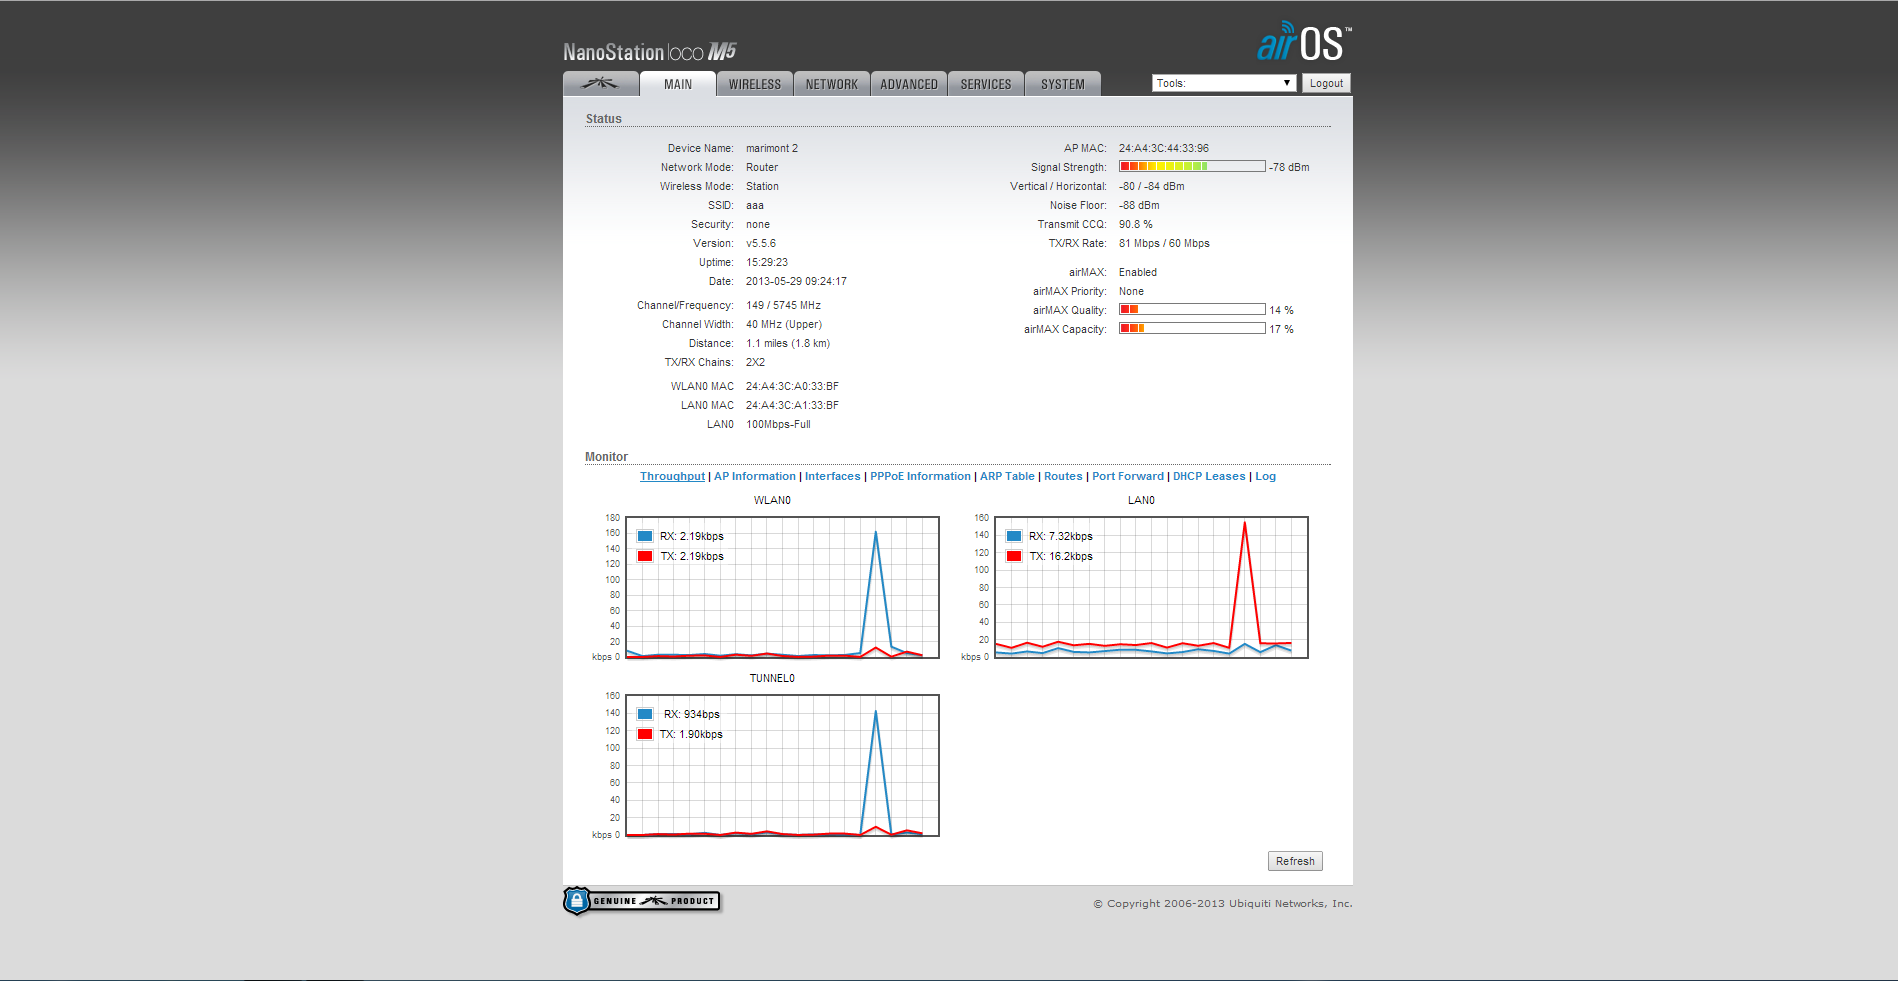
Task: Click the noise floor value "-88 dBm"
Action: tap(1139, 205)
